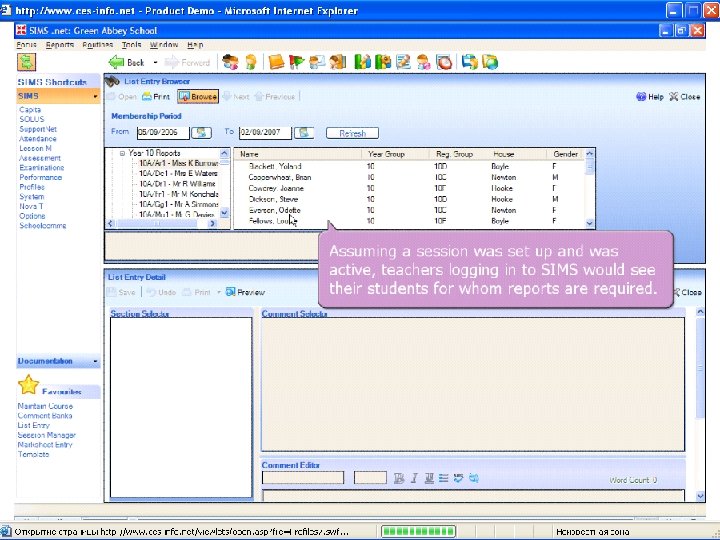Open calendar picker beside From date
This screenshot has height=540, width=720.
[201, 133]
